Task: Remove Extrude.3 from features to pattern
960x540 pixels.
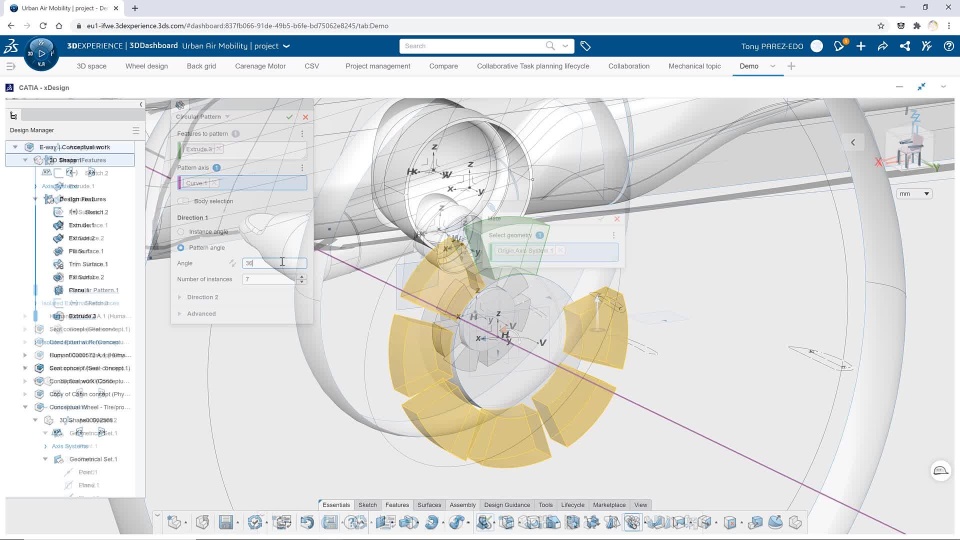Action: pyautogui.click(x=219, y=149)
